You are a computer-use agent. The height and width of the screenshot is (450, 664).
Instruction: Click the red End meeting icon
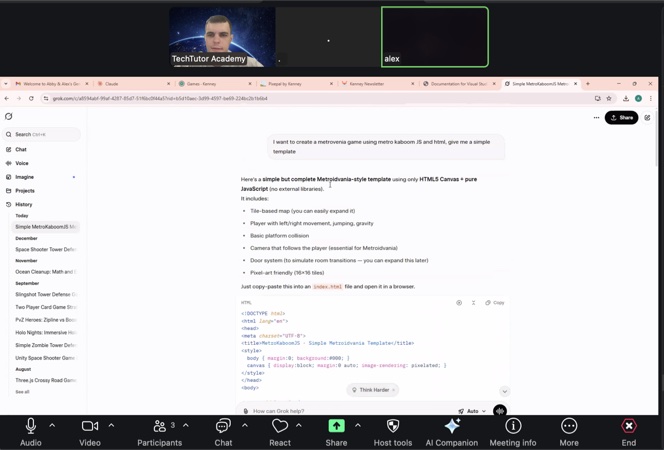[x=628, y=426]
